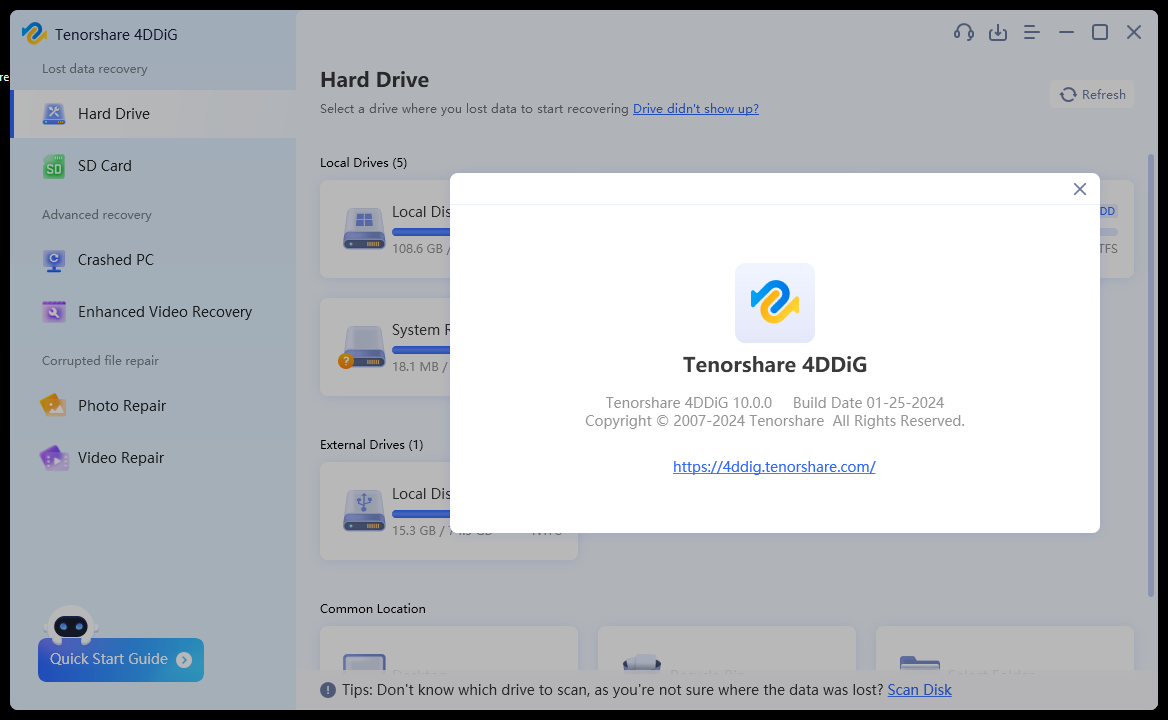Image resolution: width=1168 pixels, height=720 pixels.
Task: Click the Common Location heading
Action: click(373, 609)
